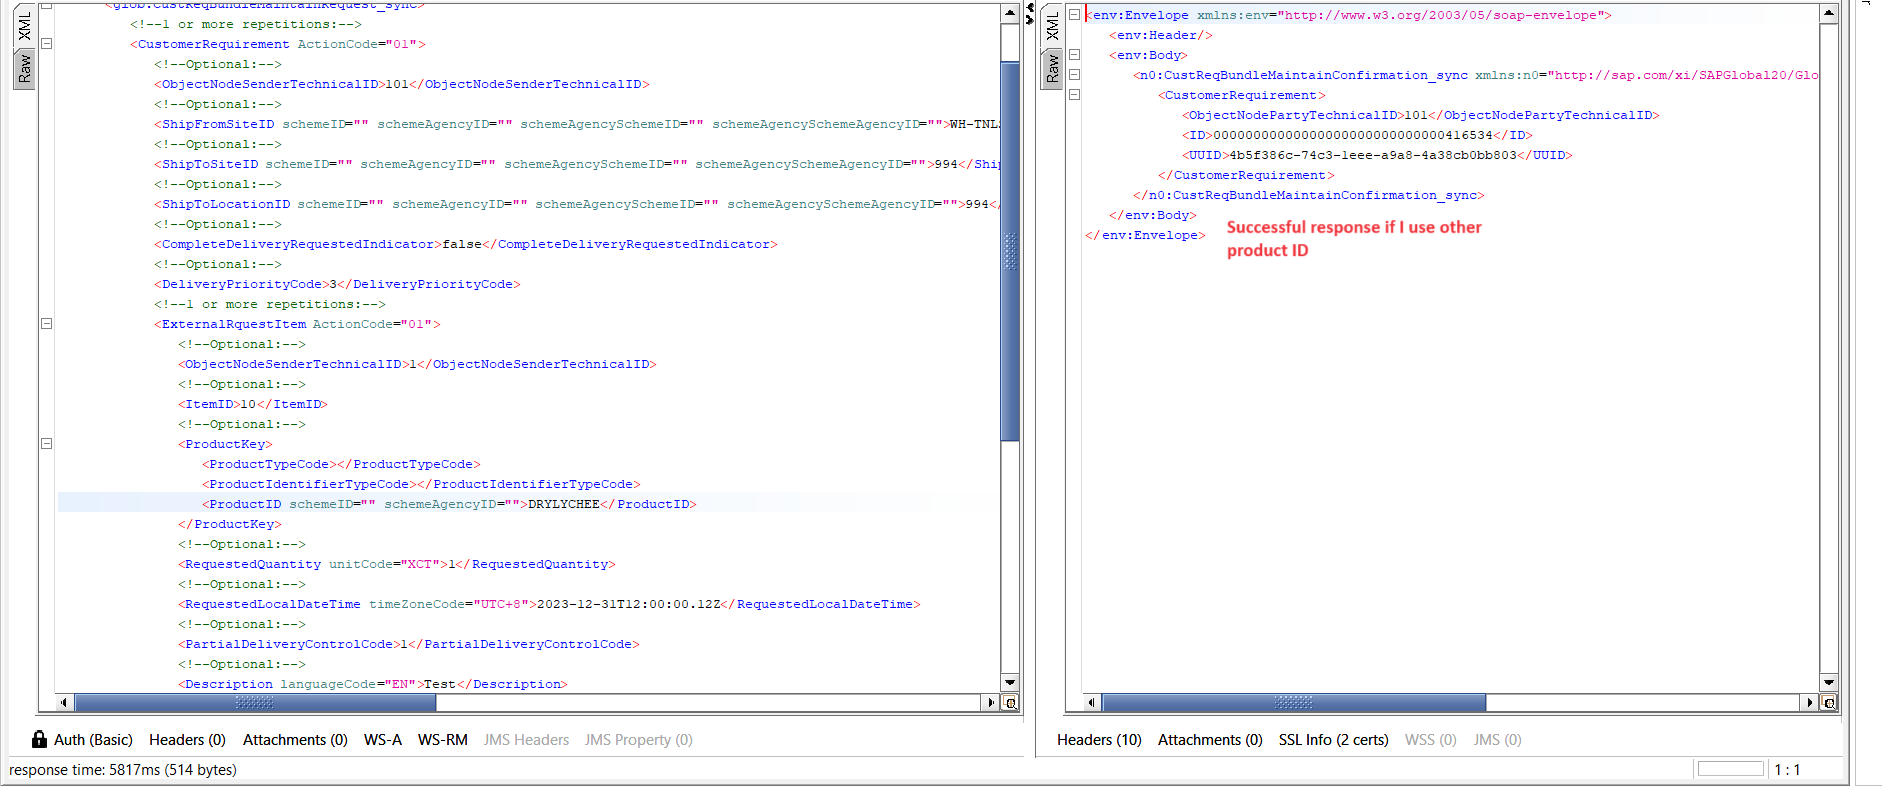Switch the request view to Raw tab
This screenshot has height=786, width=1883.
24,68
